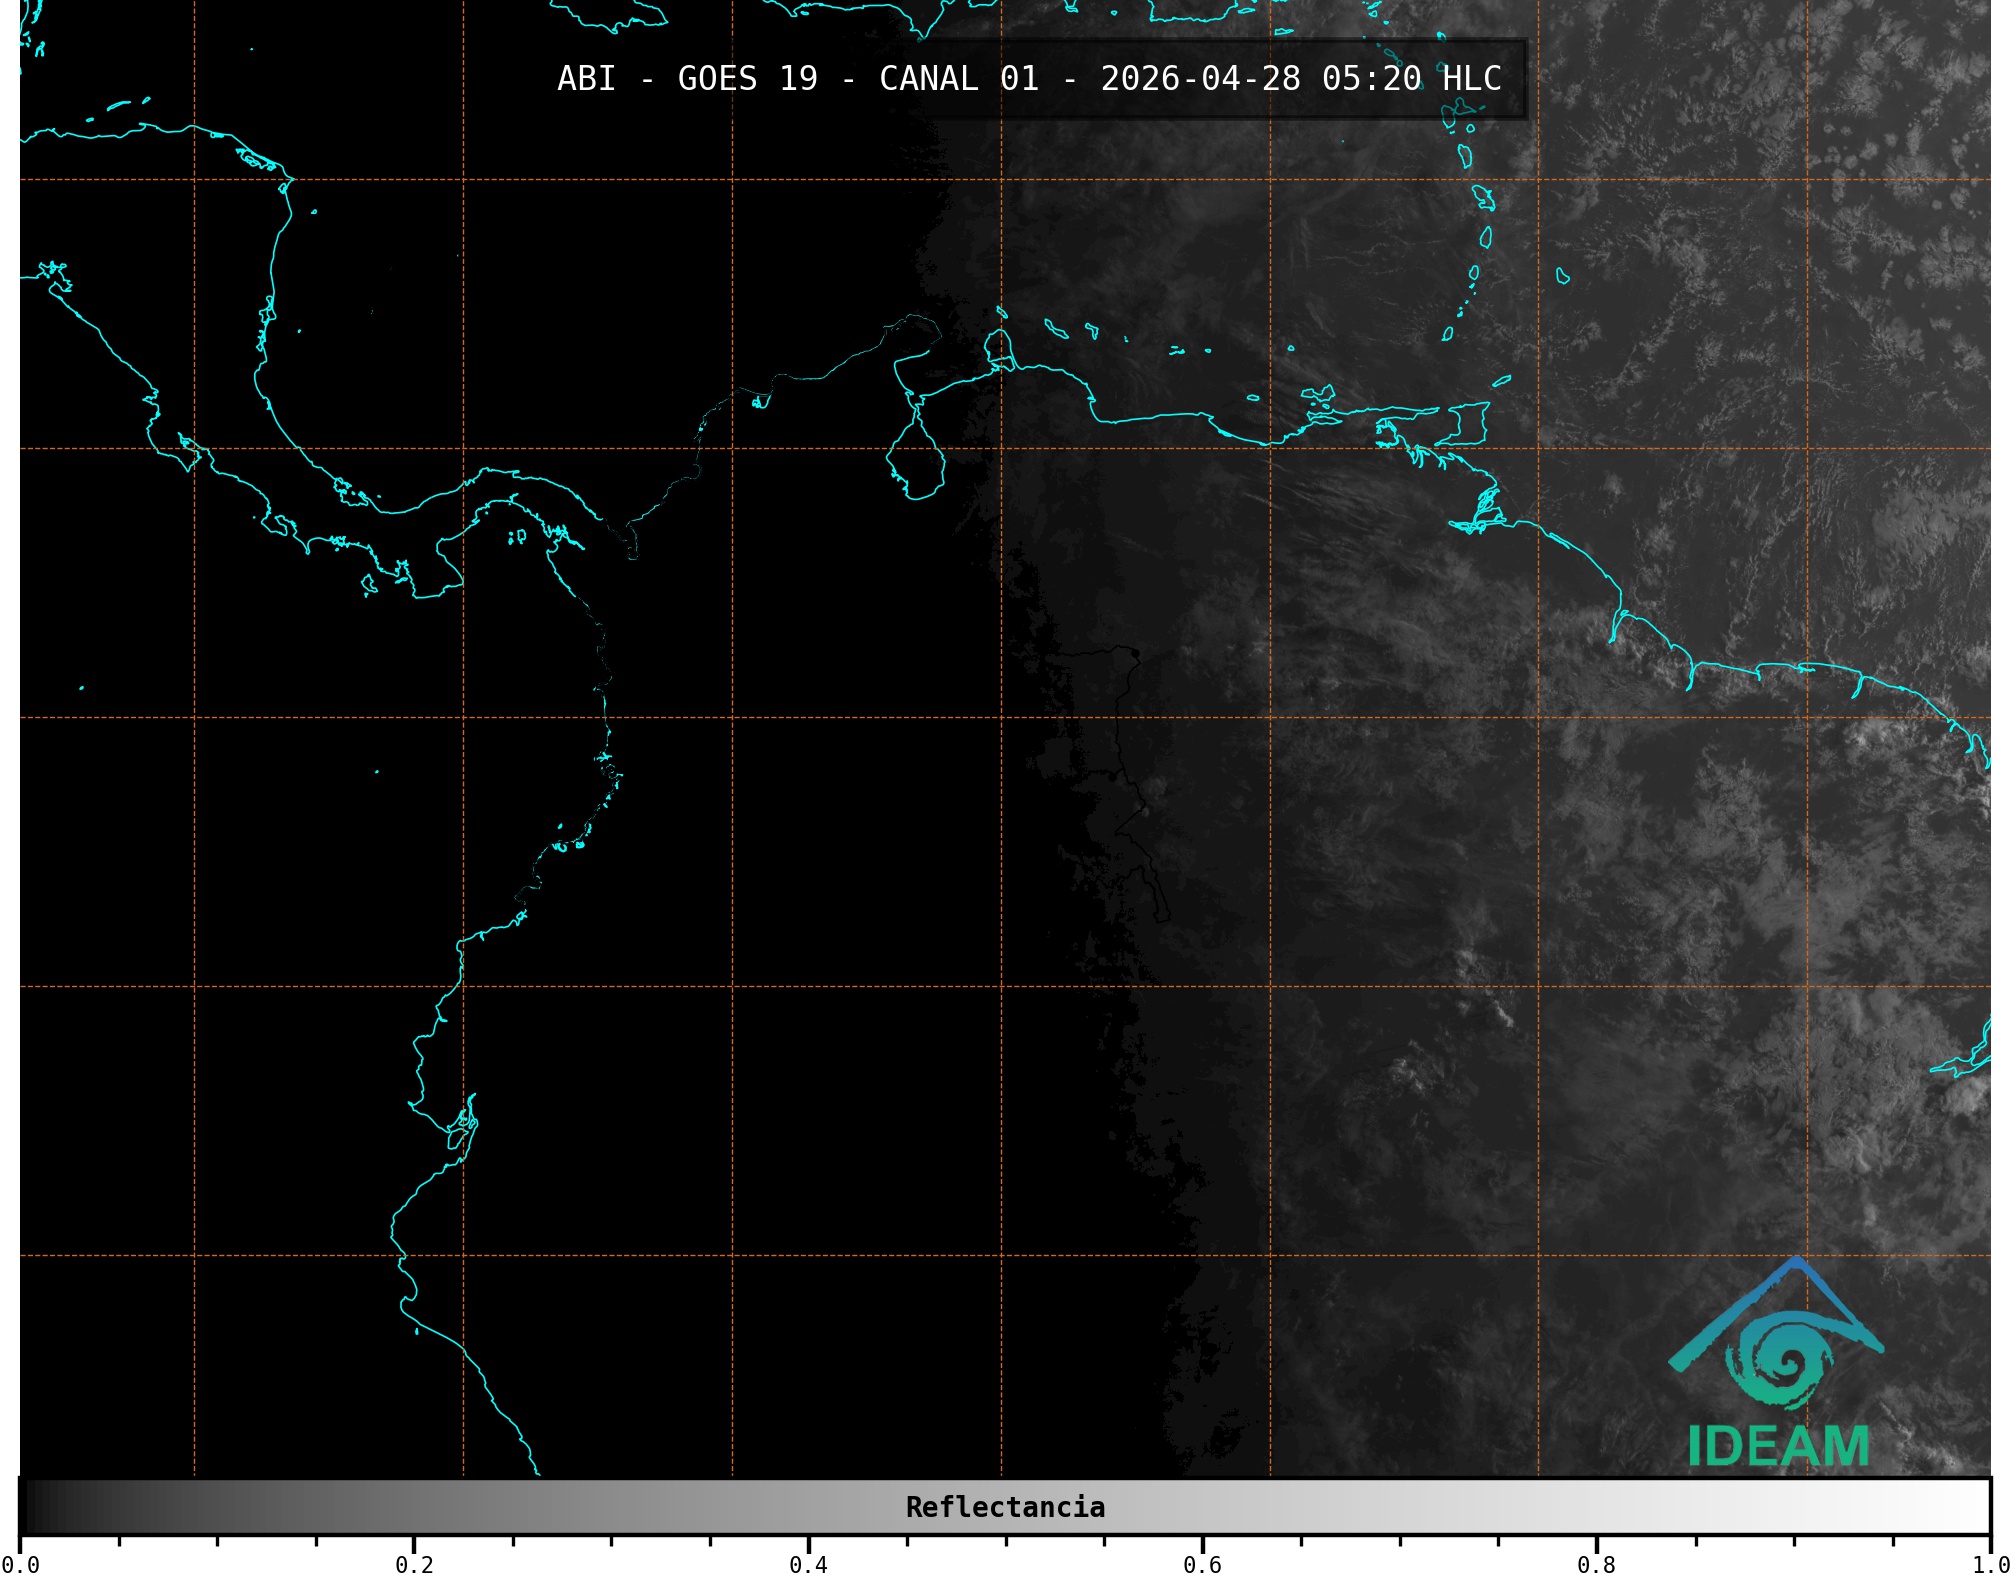Click the green IDEAM text
The height and width of the screenshot is (1577, 2011).
click(x=1778, y=1447)
